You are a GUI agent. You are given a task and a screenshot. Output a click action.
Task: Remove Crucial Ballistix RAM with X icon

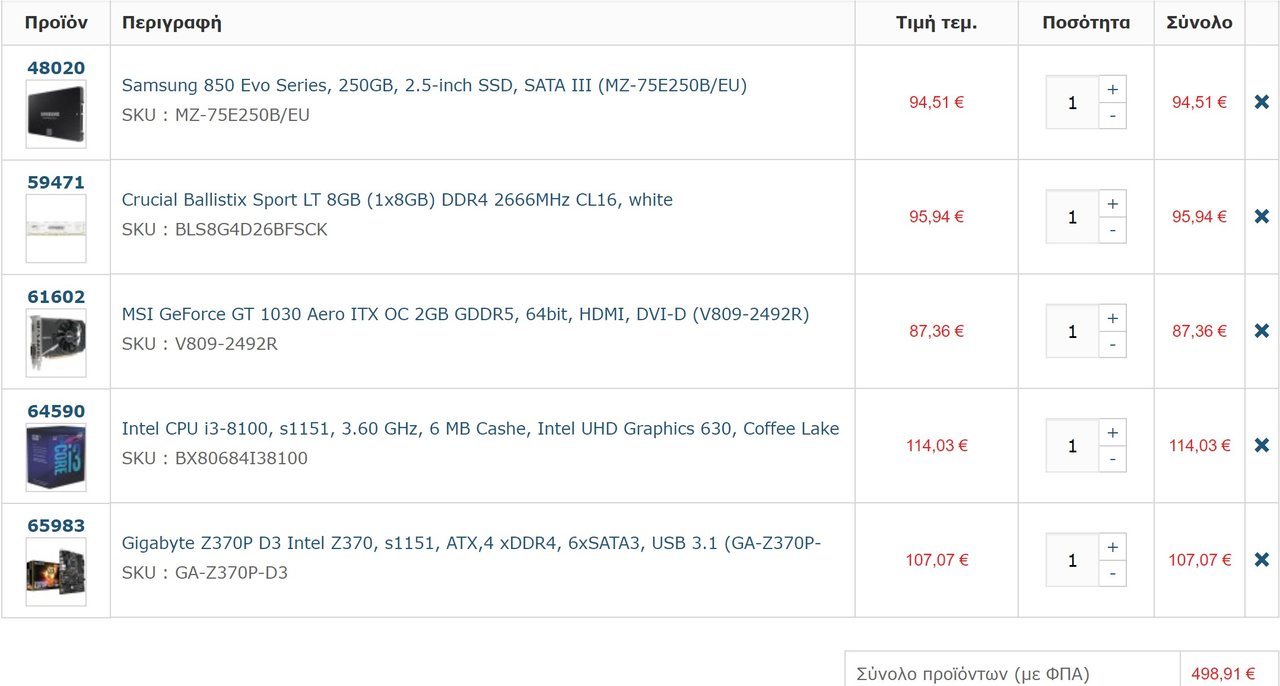(1262, 216)
